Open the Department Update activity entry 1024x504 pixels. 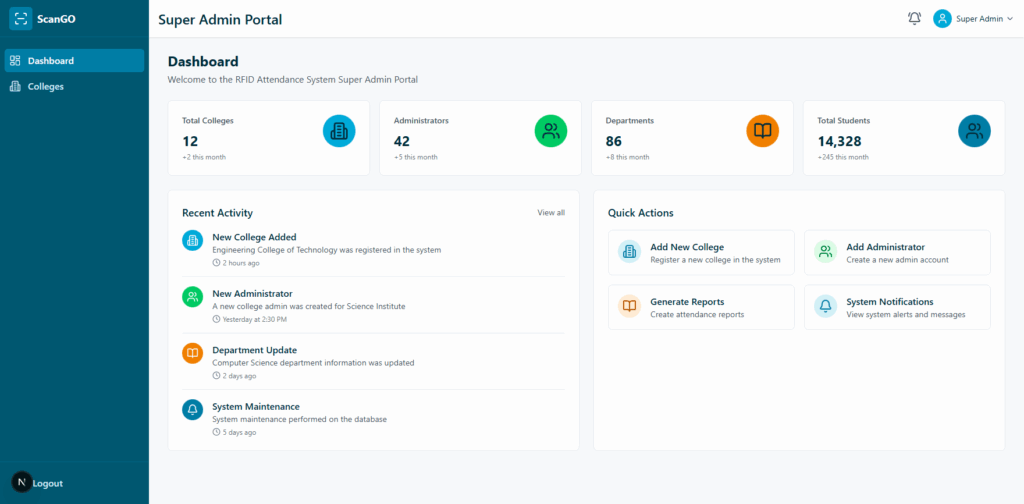click(254, 350)
